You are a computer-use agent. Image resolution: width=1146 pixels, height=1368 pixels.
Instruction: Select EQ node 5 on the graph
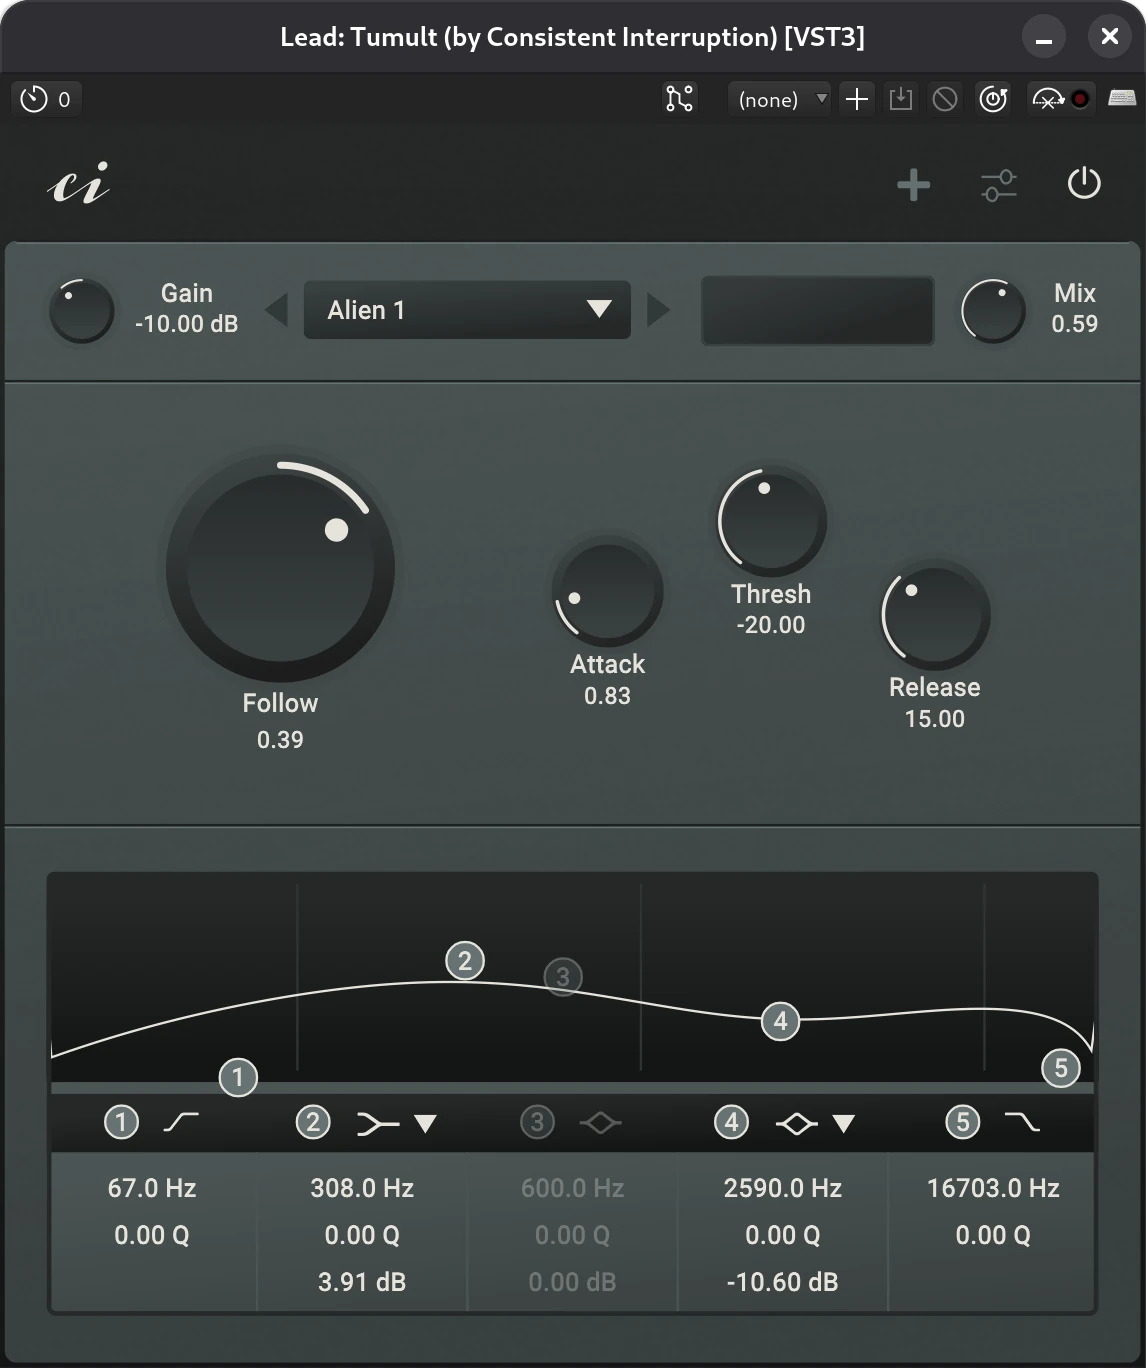[1061, 1068]
